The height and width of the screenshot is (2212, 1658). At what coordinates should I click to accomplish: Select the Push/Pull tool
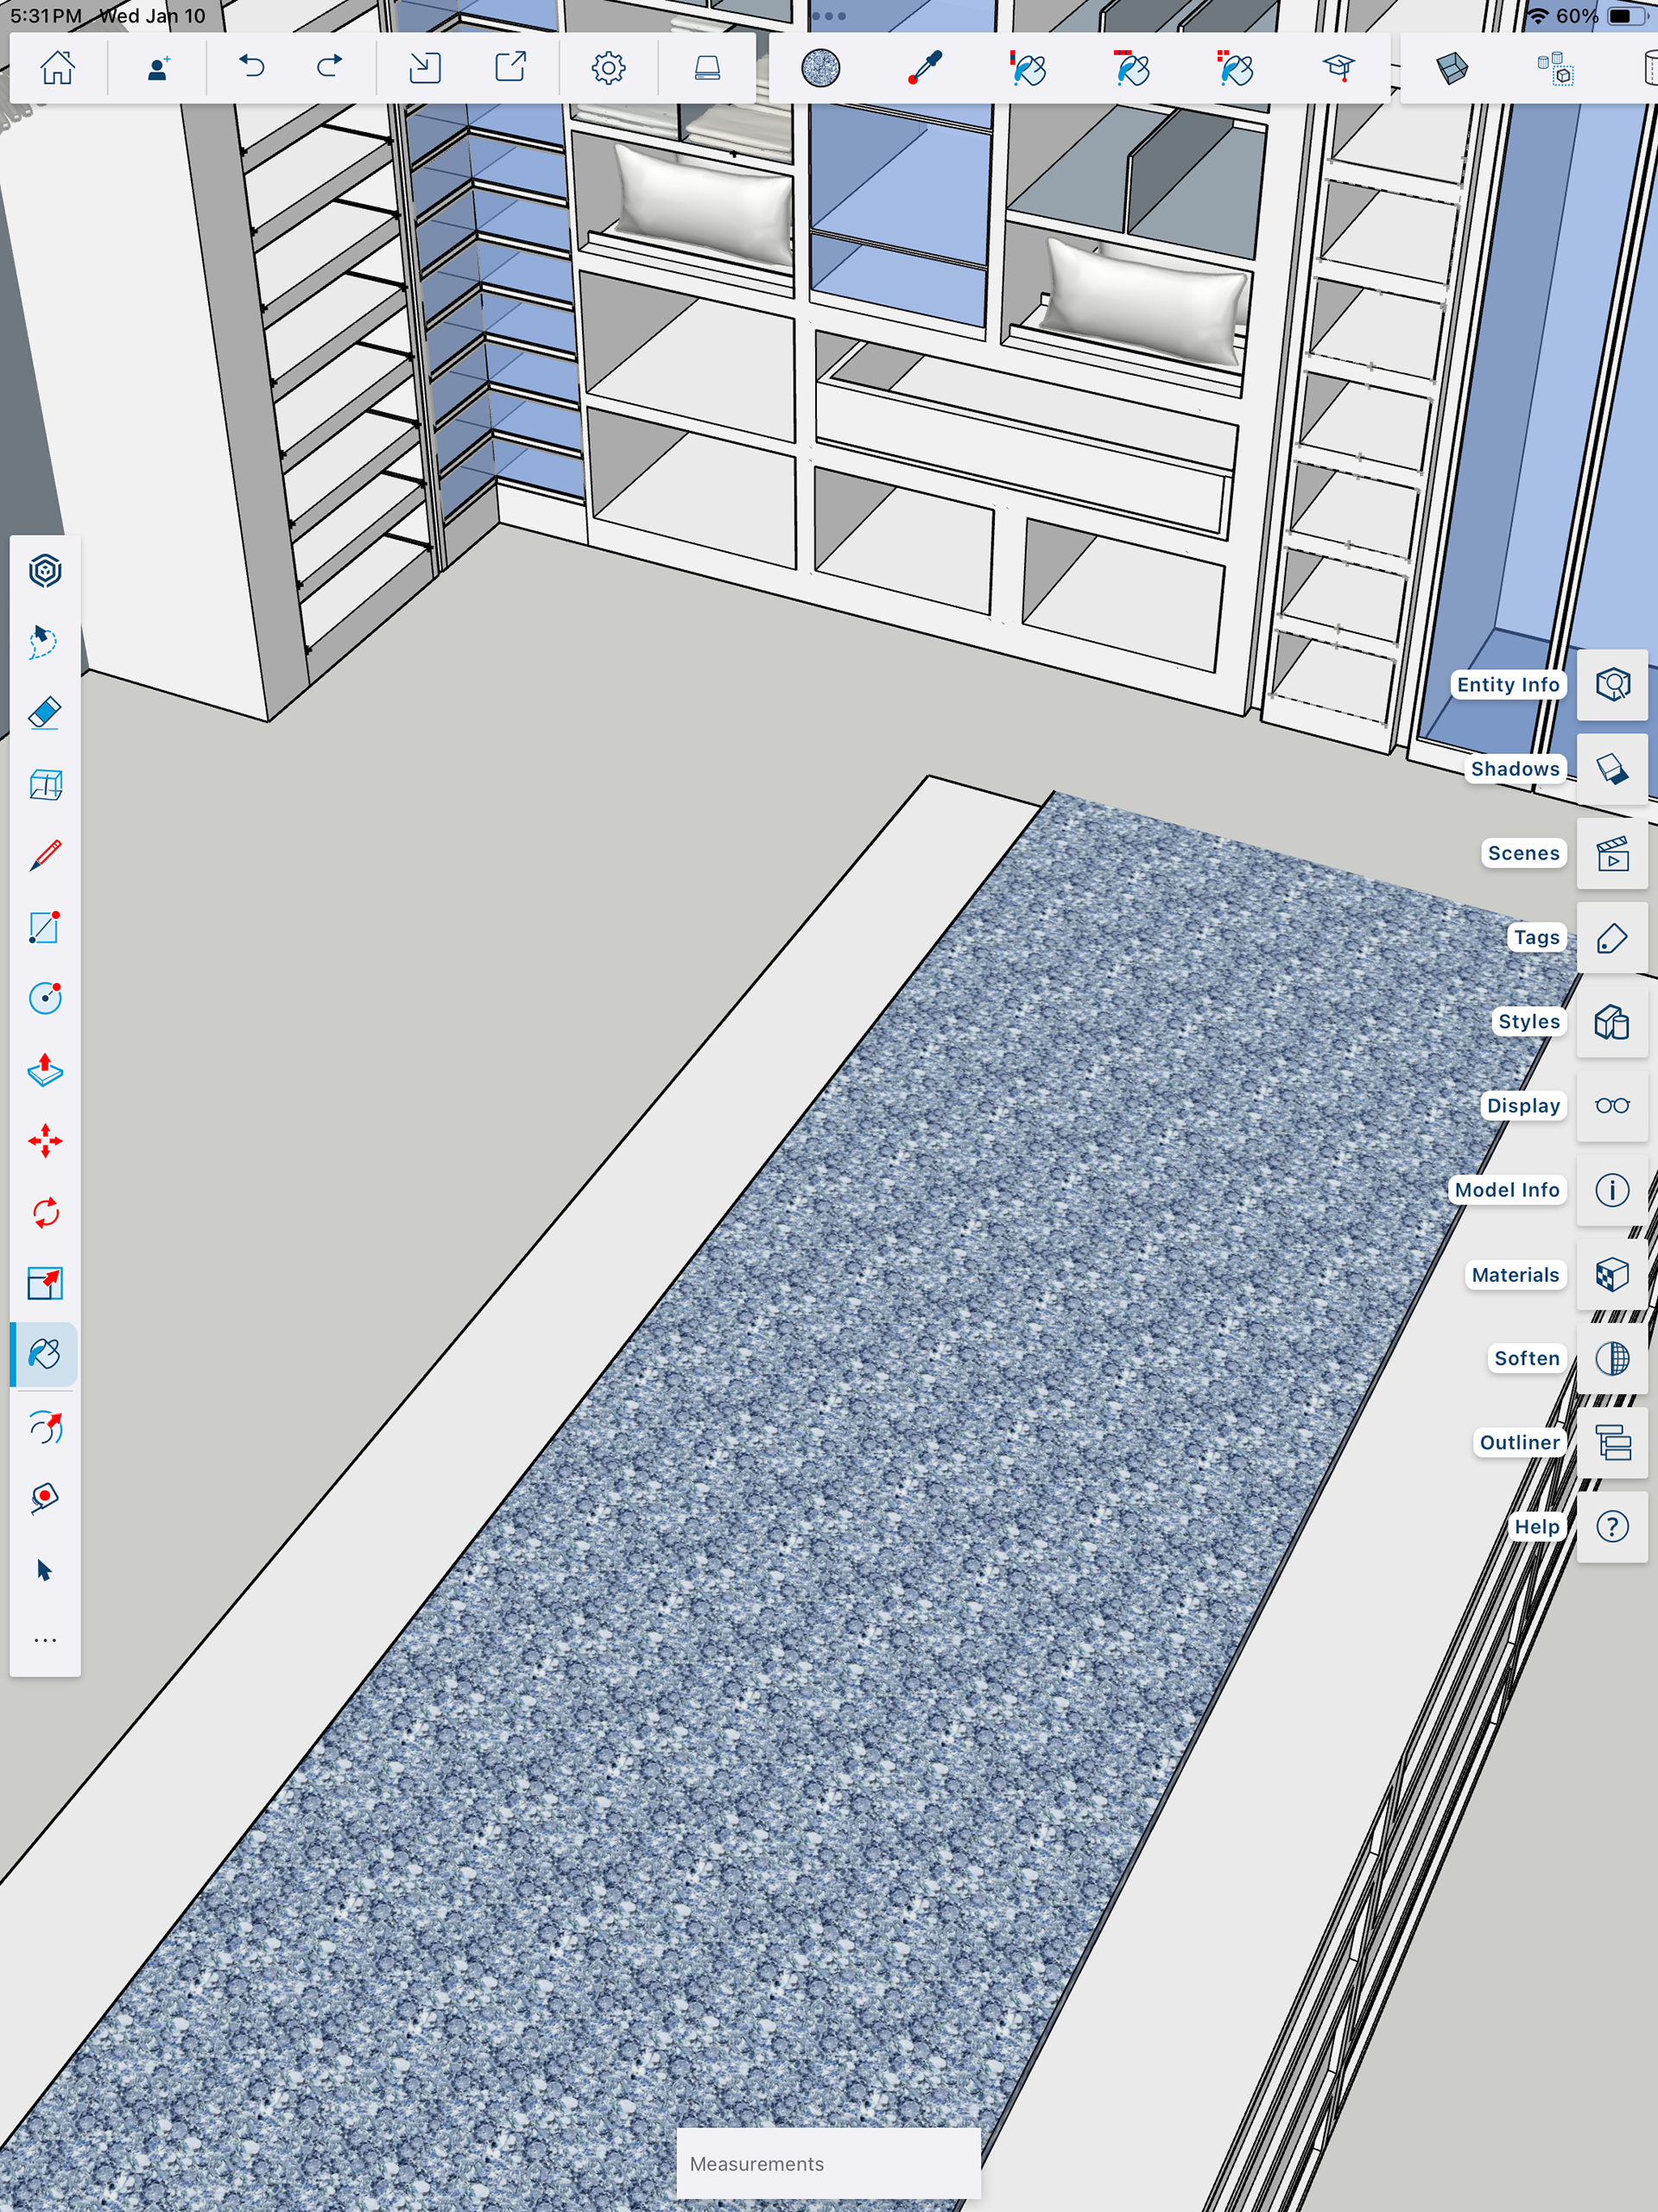pyautogui.click(x=45, y=1070)
